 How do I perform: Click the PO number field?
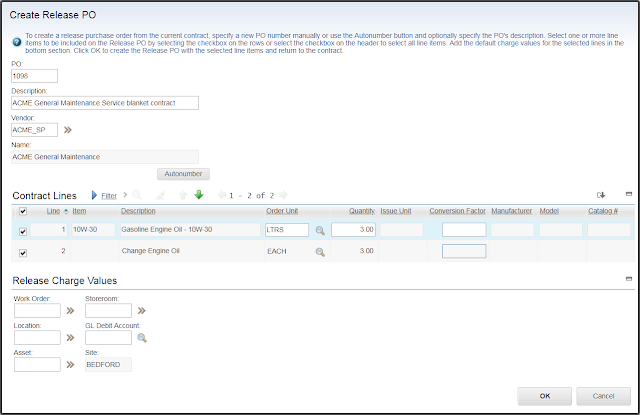(x=34, y=76)
